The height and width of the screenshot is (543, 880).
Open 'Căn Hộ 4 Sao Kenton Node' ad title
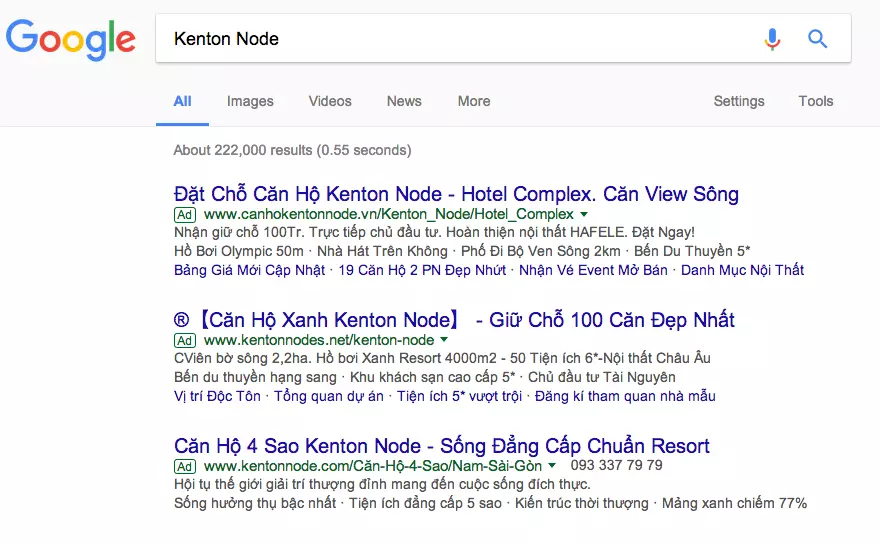[x=442, y=446]
